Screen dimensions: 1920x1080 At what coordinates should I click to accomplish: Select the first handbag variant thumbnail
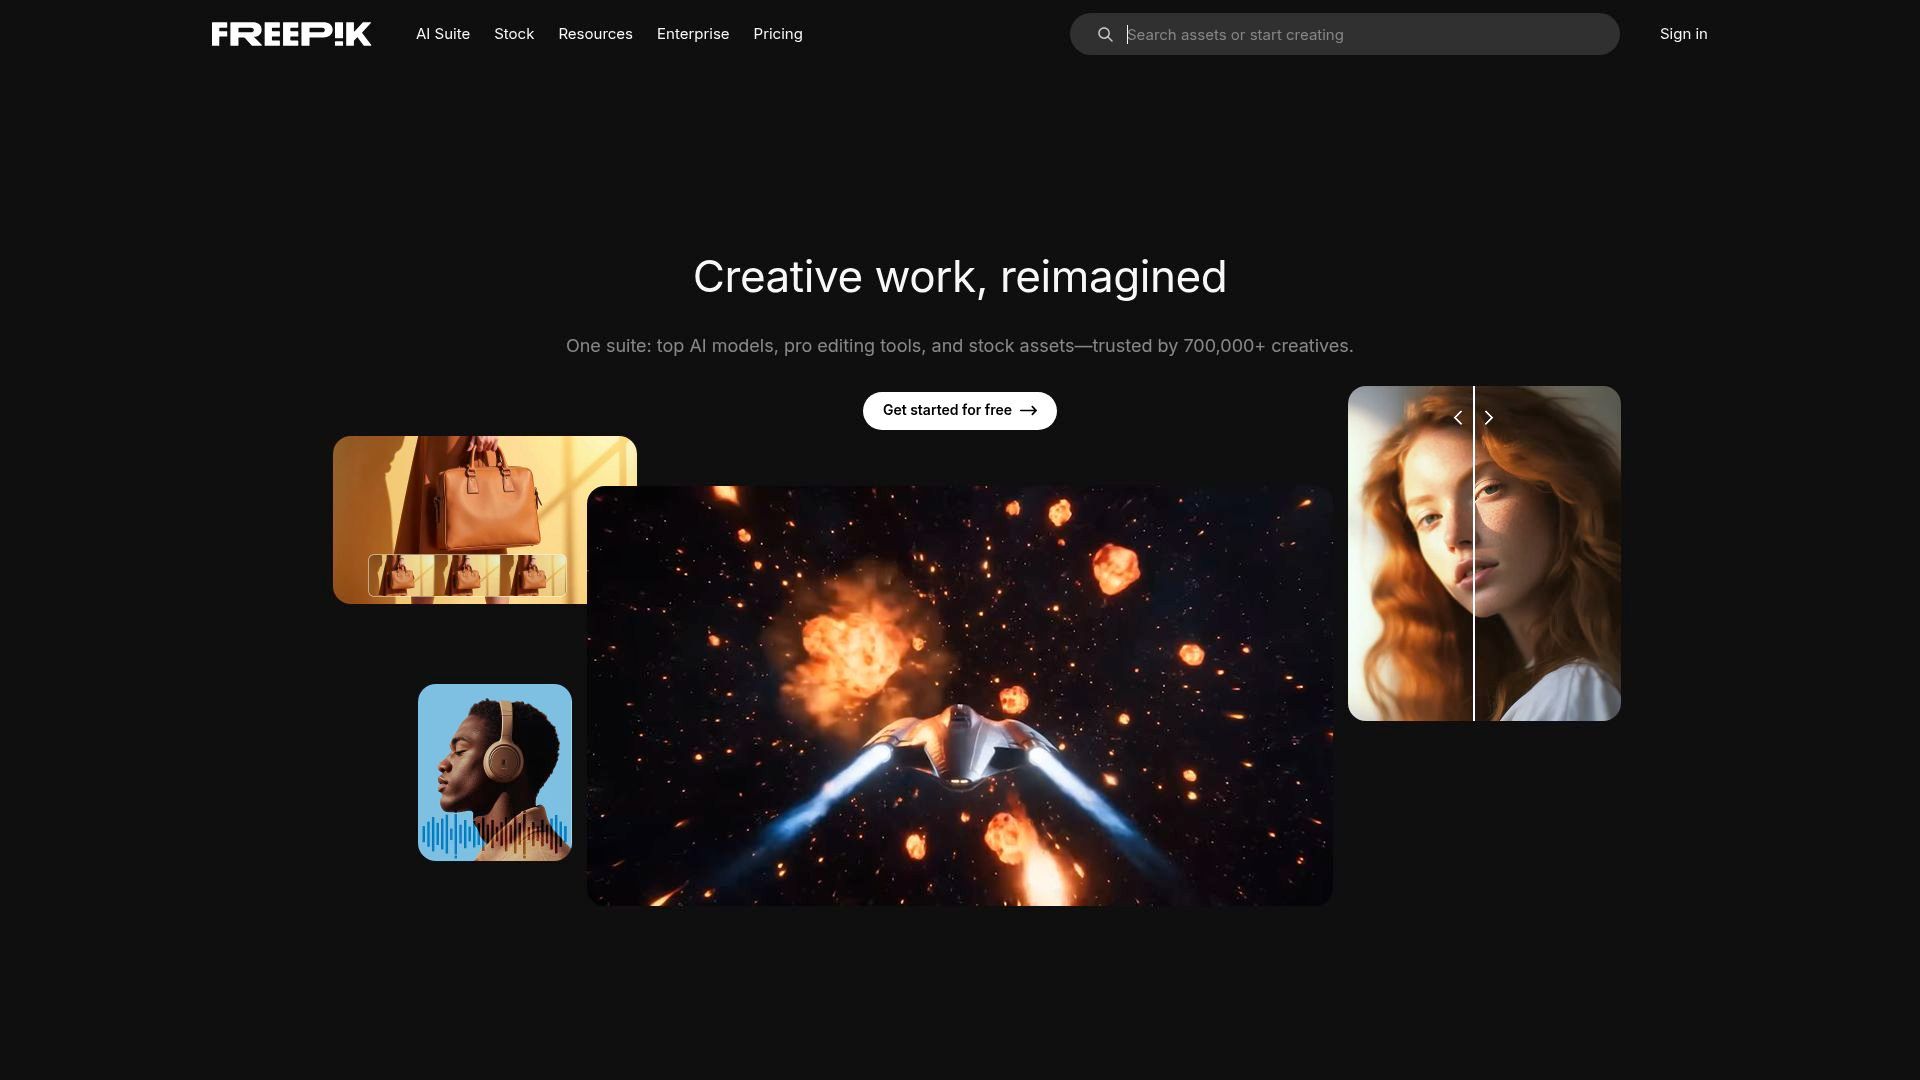pos(401,575)
